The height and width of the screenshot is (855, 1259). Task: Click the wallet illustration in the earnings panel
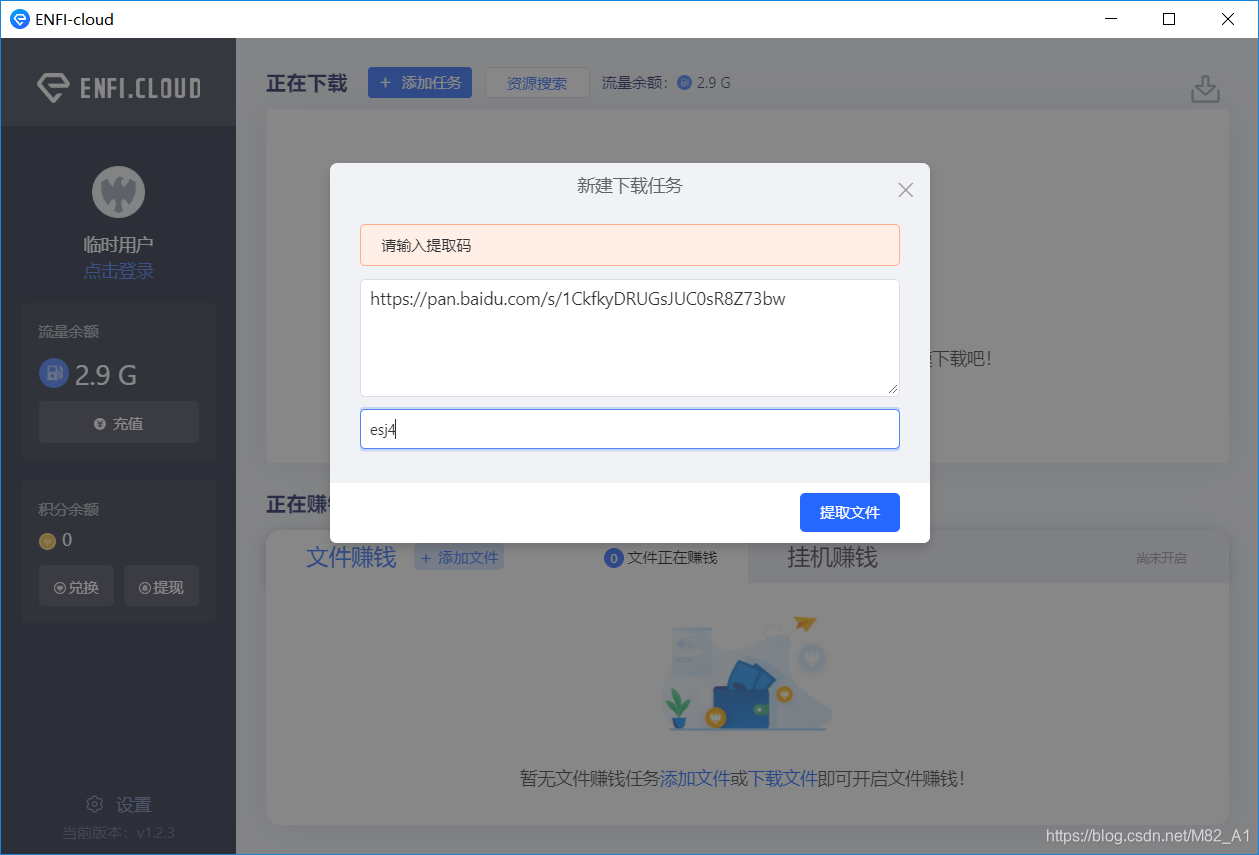pyautogui.click(x=747, y=674)
